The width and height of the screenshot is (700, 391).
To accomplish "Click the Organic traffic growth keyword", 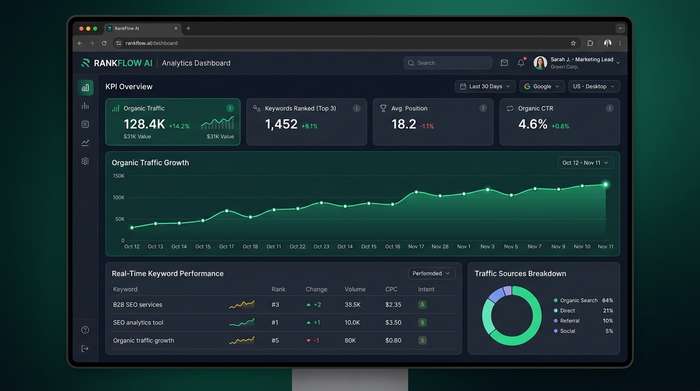I will (143, 341).
